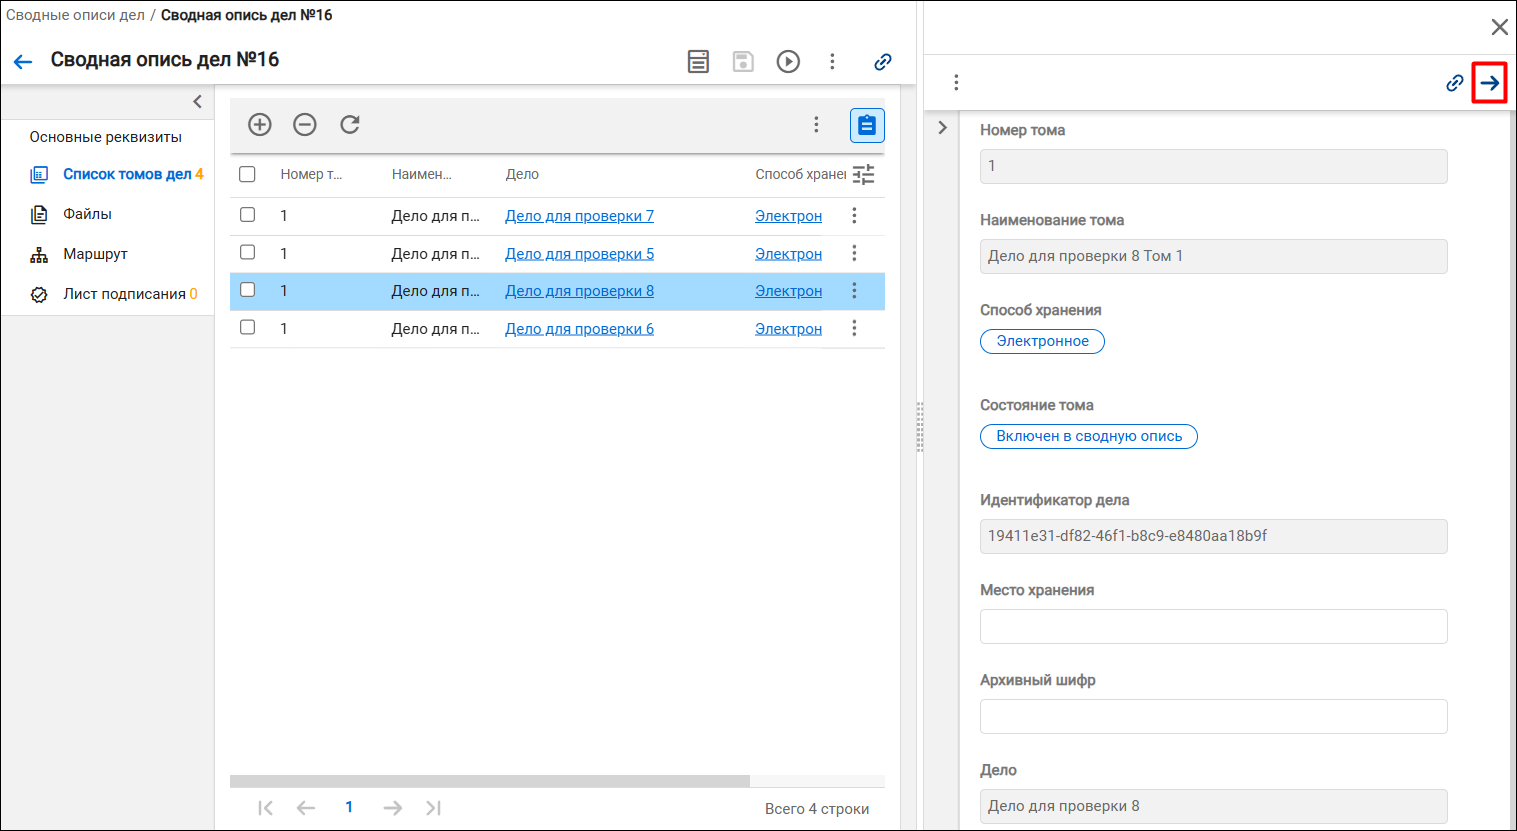The width and height of the screenshot is (1517, 831).
Task: Click the Дело field in details panel
Action: [1213, 806]
